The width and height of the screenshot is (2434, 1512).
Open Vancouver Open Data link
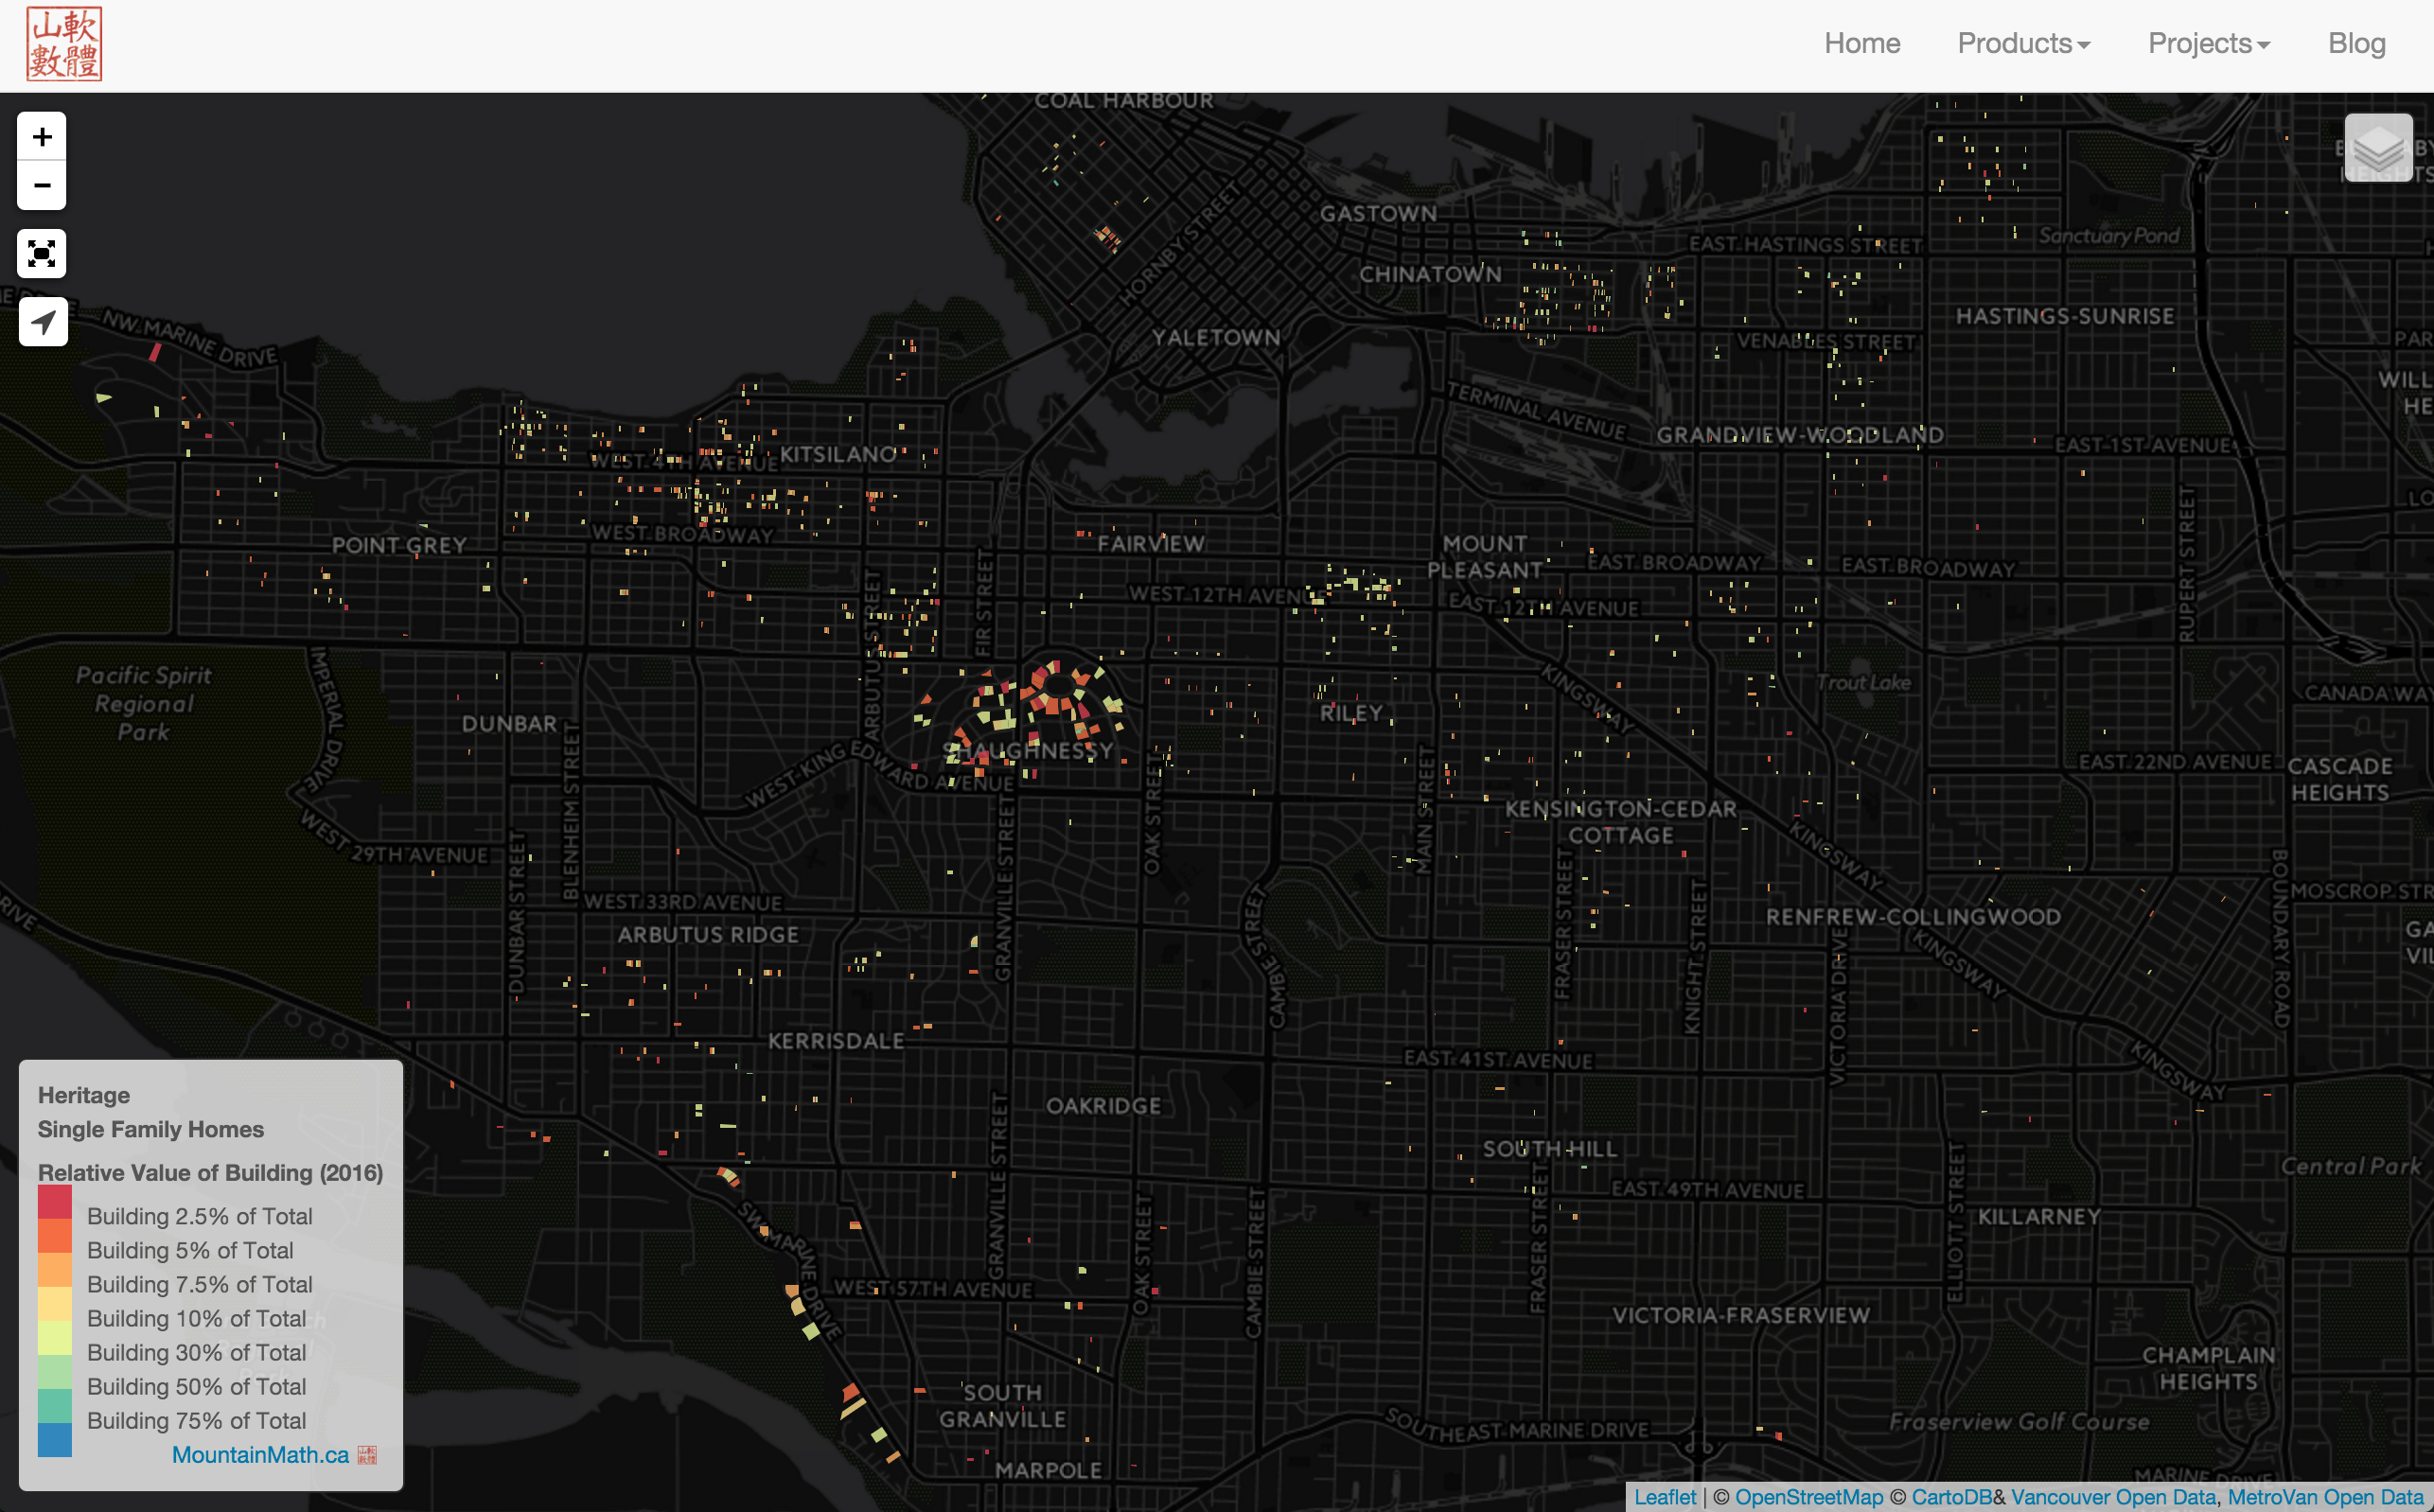2112,1497
